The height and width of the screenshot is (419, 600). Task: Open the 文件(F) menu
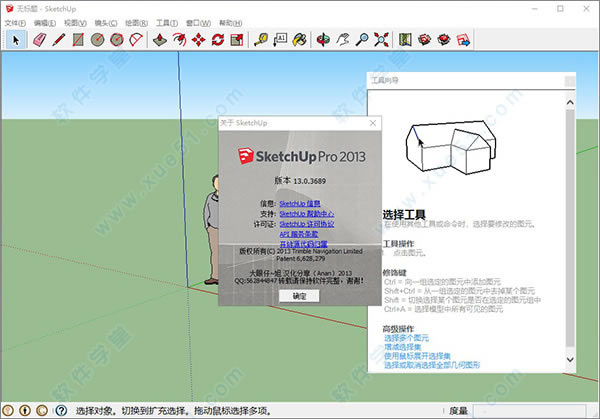pos(15,23)
